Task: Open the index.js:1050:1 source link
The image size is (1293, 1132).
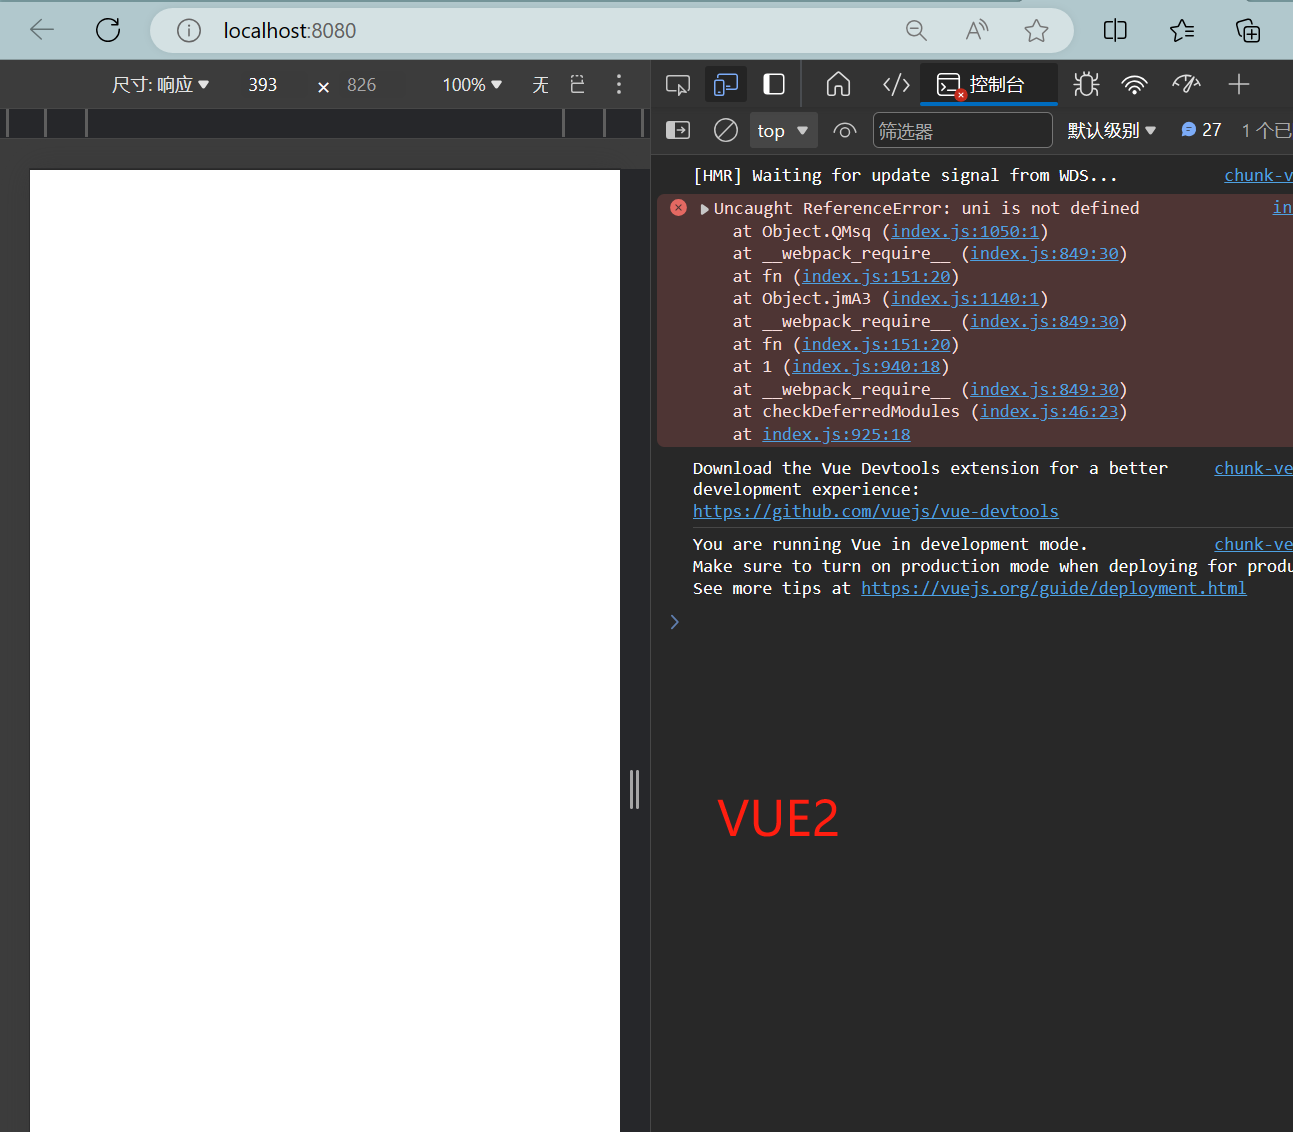Action: [x=964, y=231]
